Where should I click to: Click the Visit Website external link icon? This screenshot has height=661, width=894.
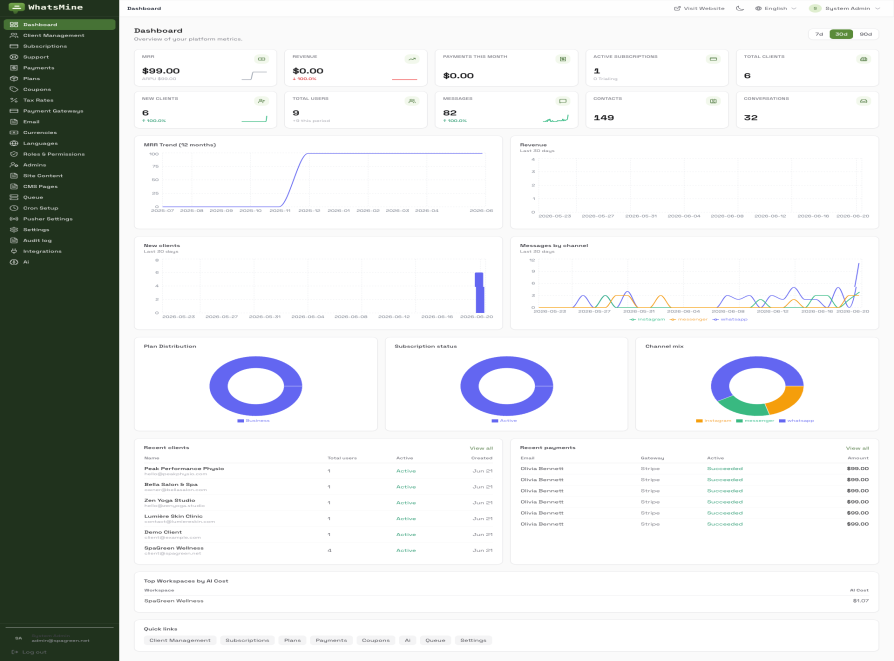pos(677,9)
